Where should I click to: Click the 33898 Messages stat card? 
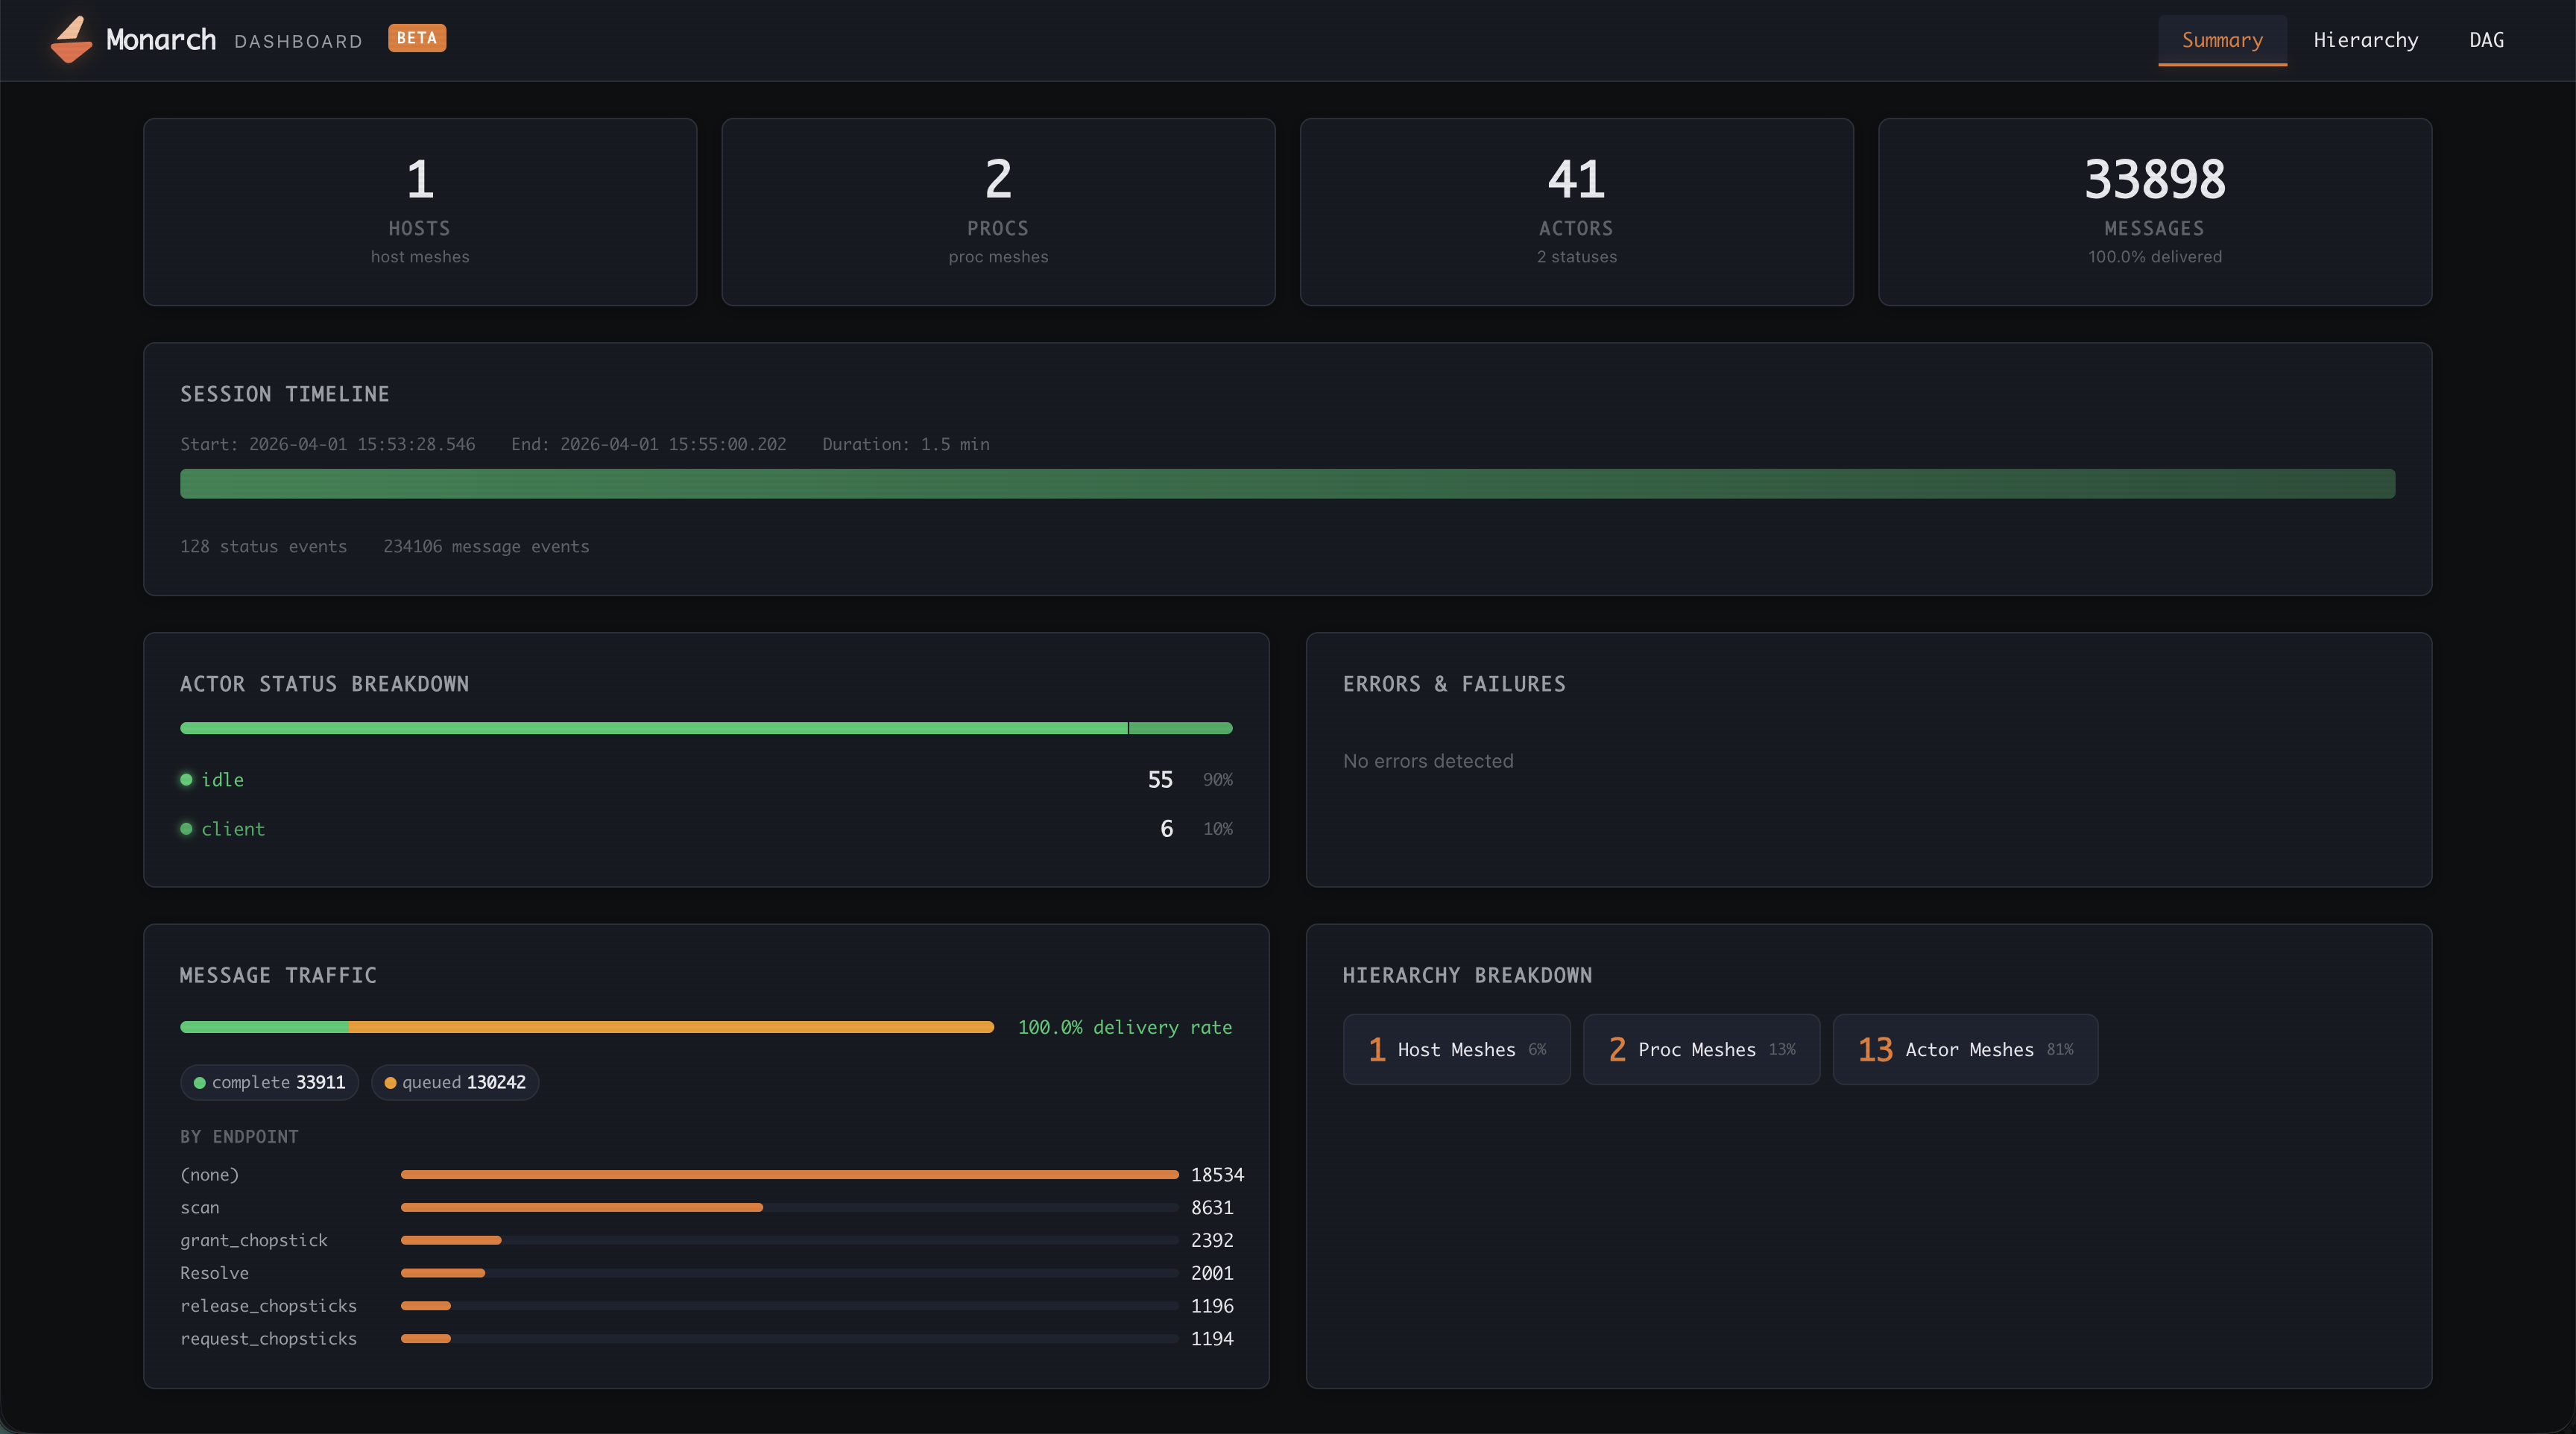click(x=2154, y=212)
